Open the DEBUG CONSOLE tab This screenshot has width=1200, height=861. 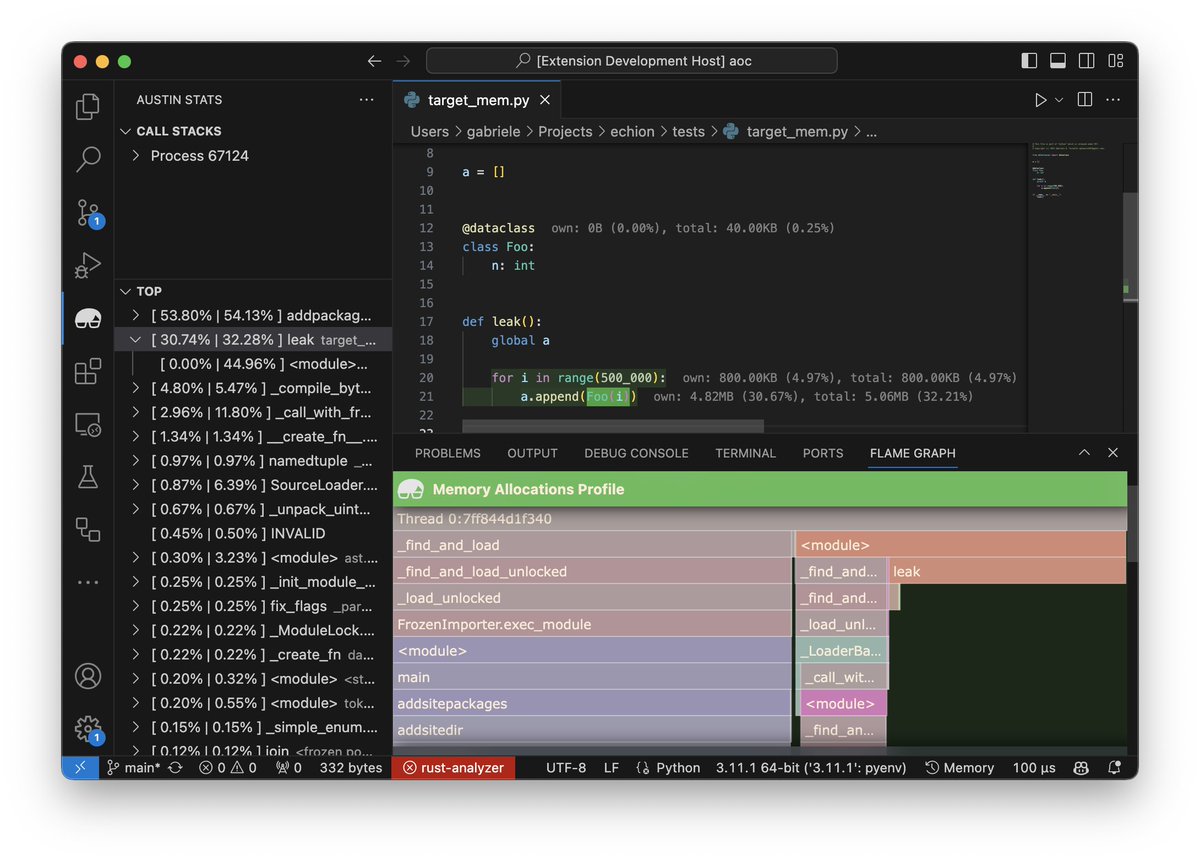(636, 453)
